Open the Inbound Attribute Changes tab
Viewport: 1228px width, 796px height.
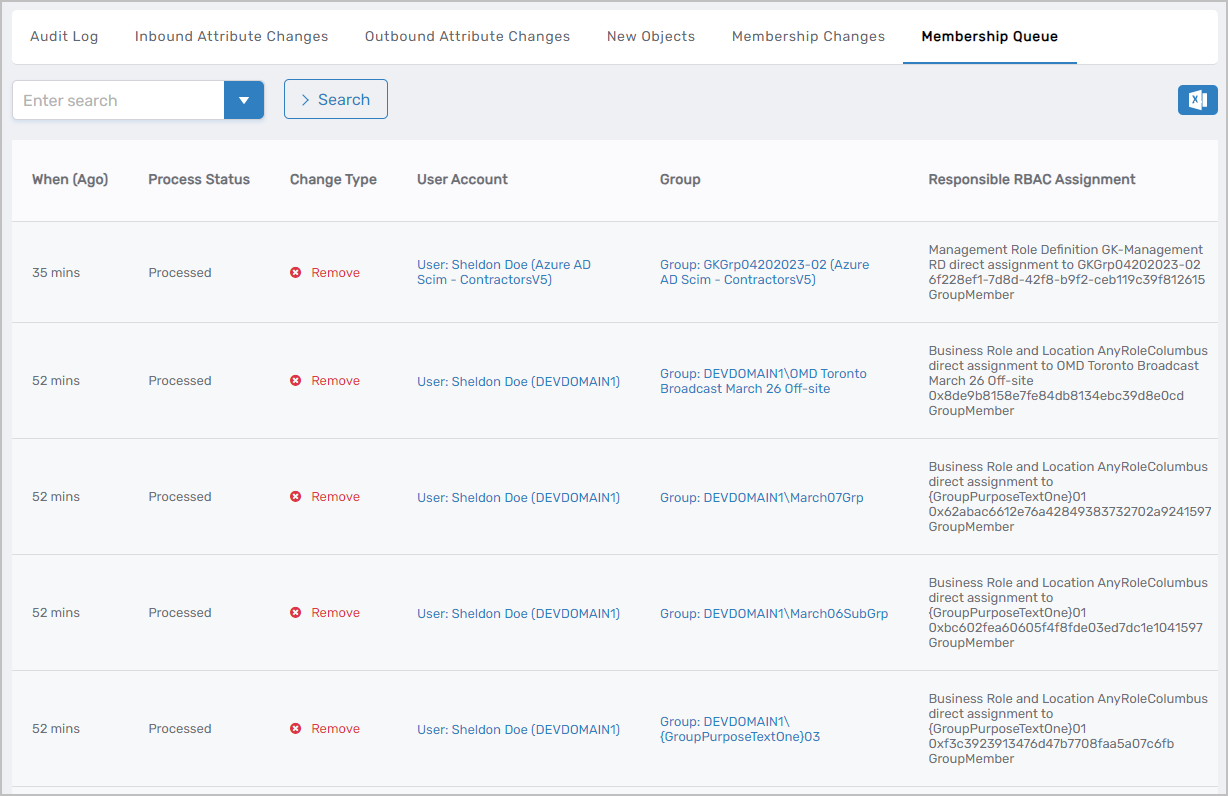[231, 37]
